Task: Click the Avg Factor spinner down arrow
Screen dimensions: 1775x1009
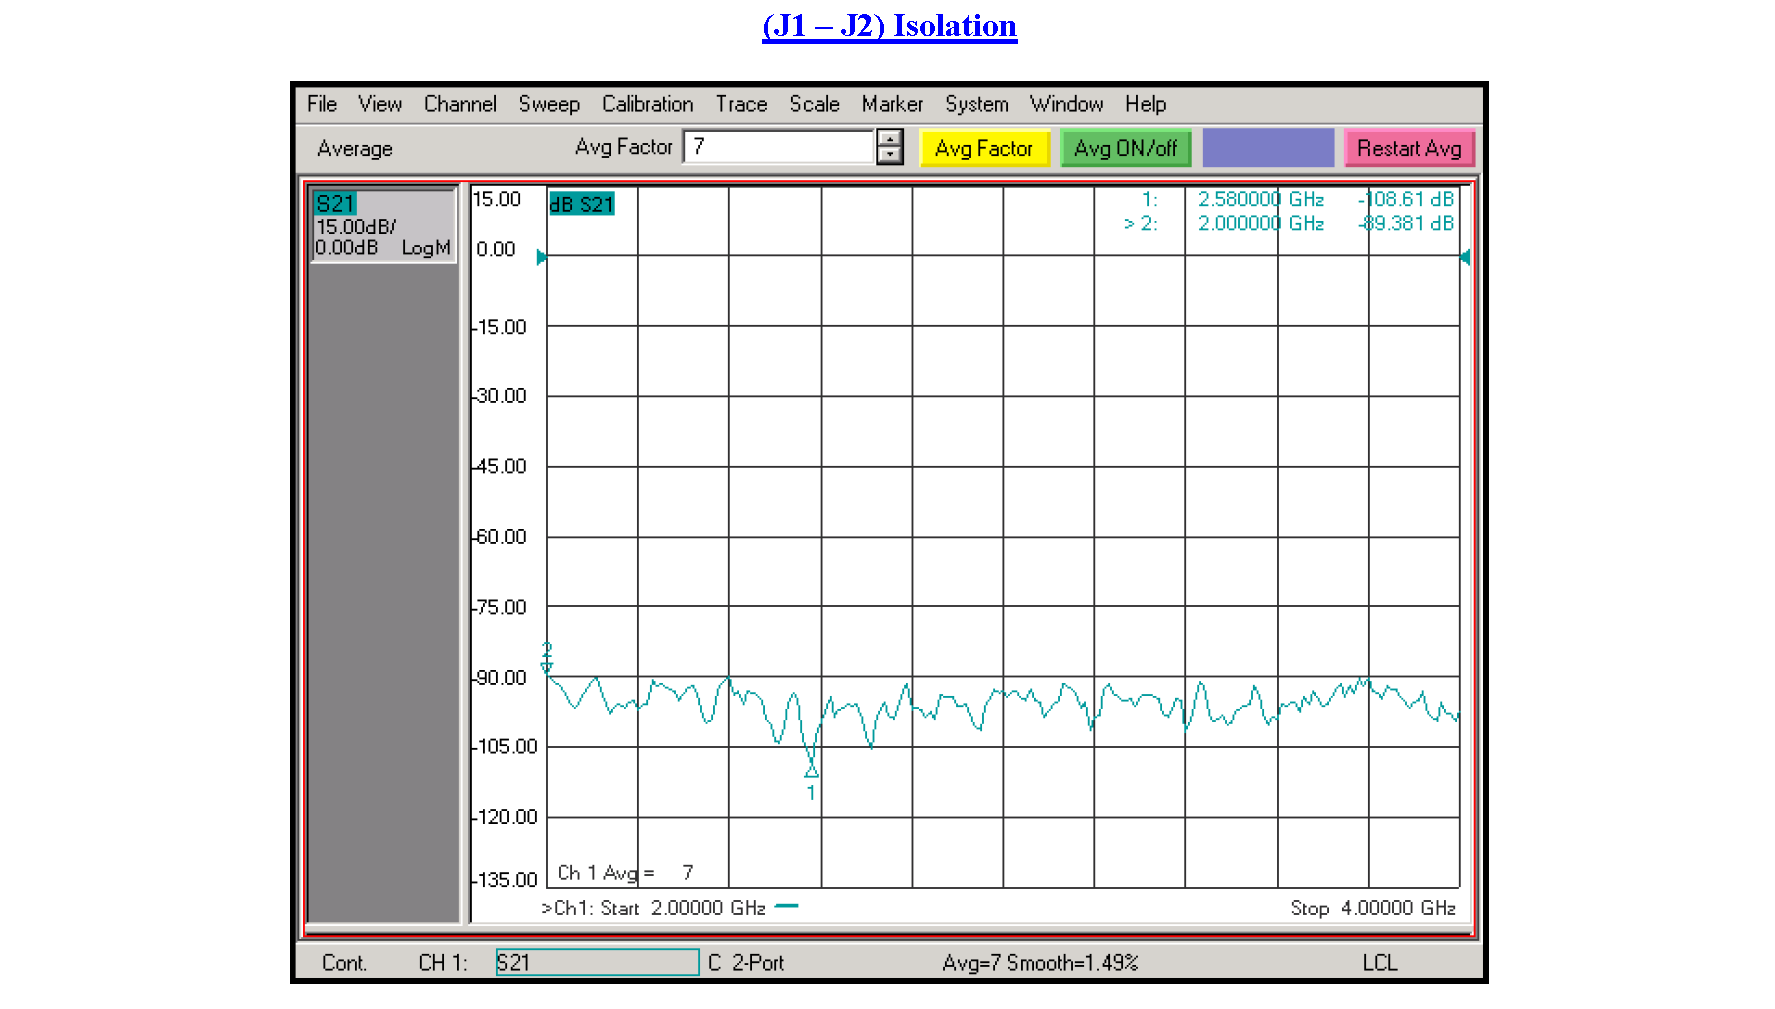Action: (x=888, y=155)
